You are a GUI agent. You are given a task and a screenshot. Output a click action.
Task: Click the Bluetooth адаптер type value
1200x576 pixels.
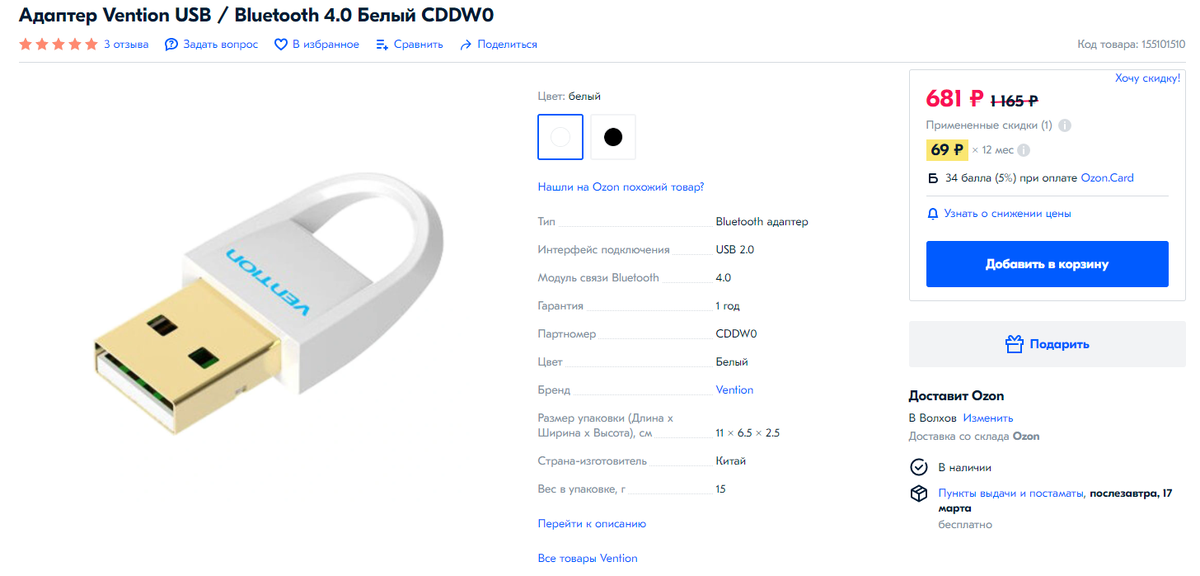[762, 222]
